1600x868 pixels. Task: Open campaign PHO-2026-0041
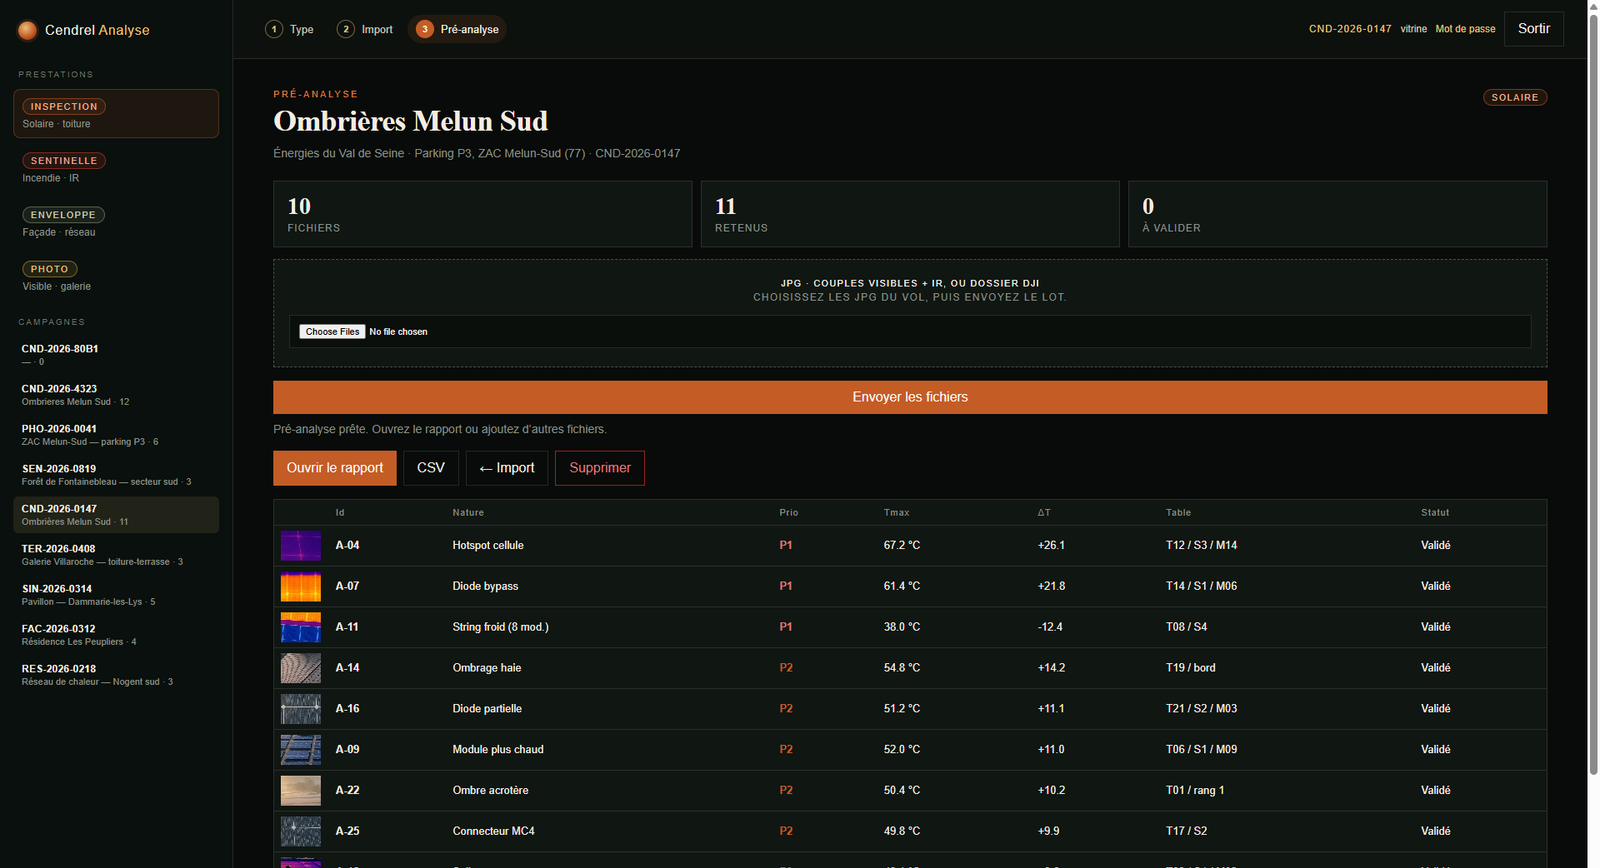pos(116,435)
